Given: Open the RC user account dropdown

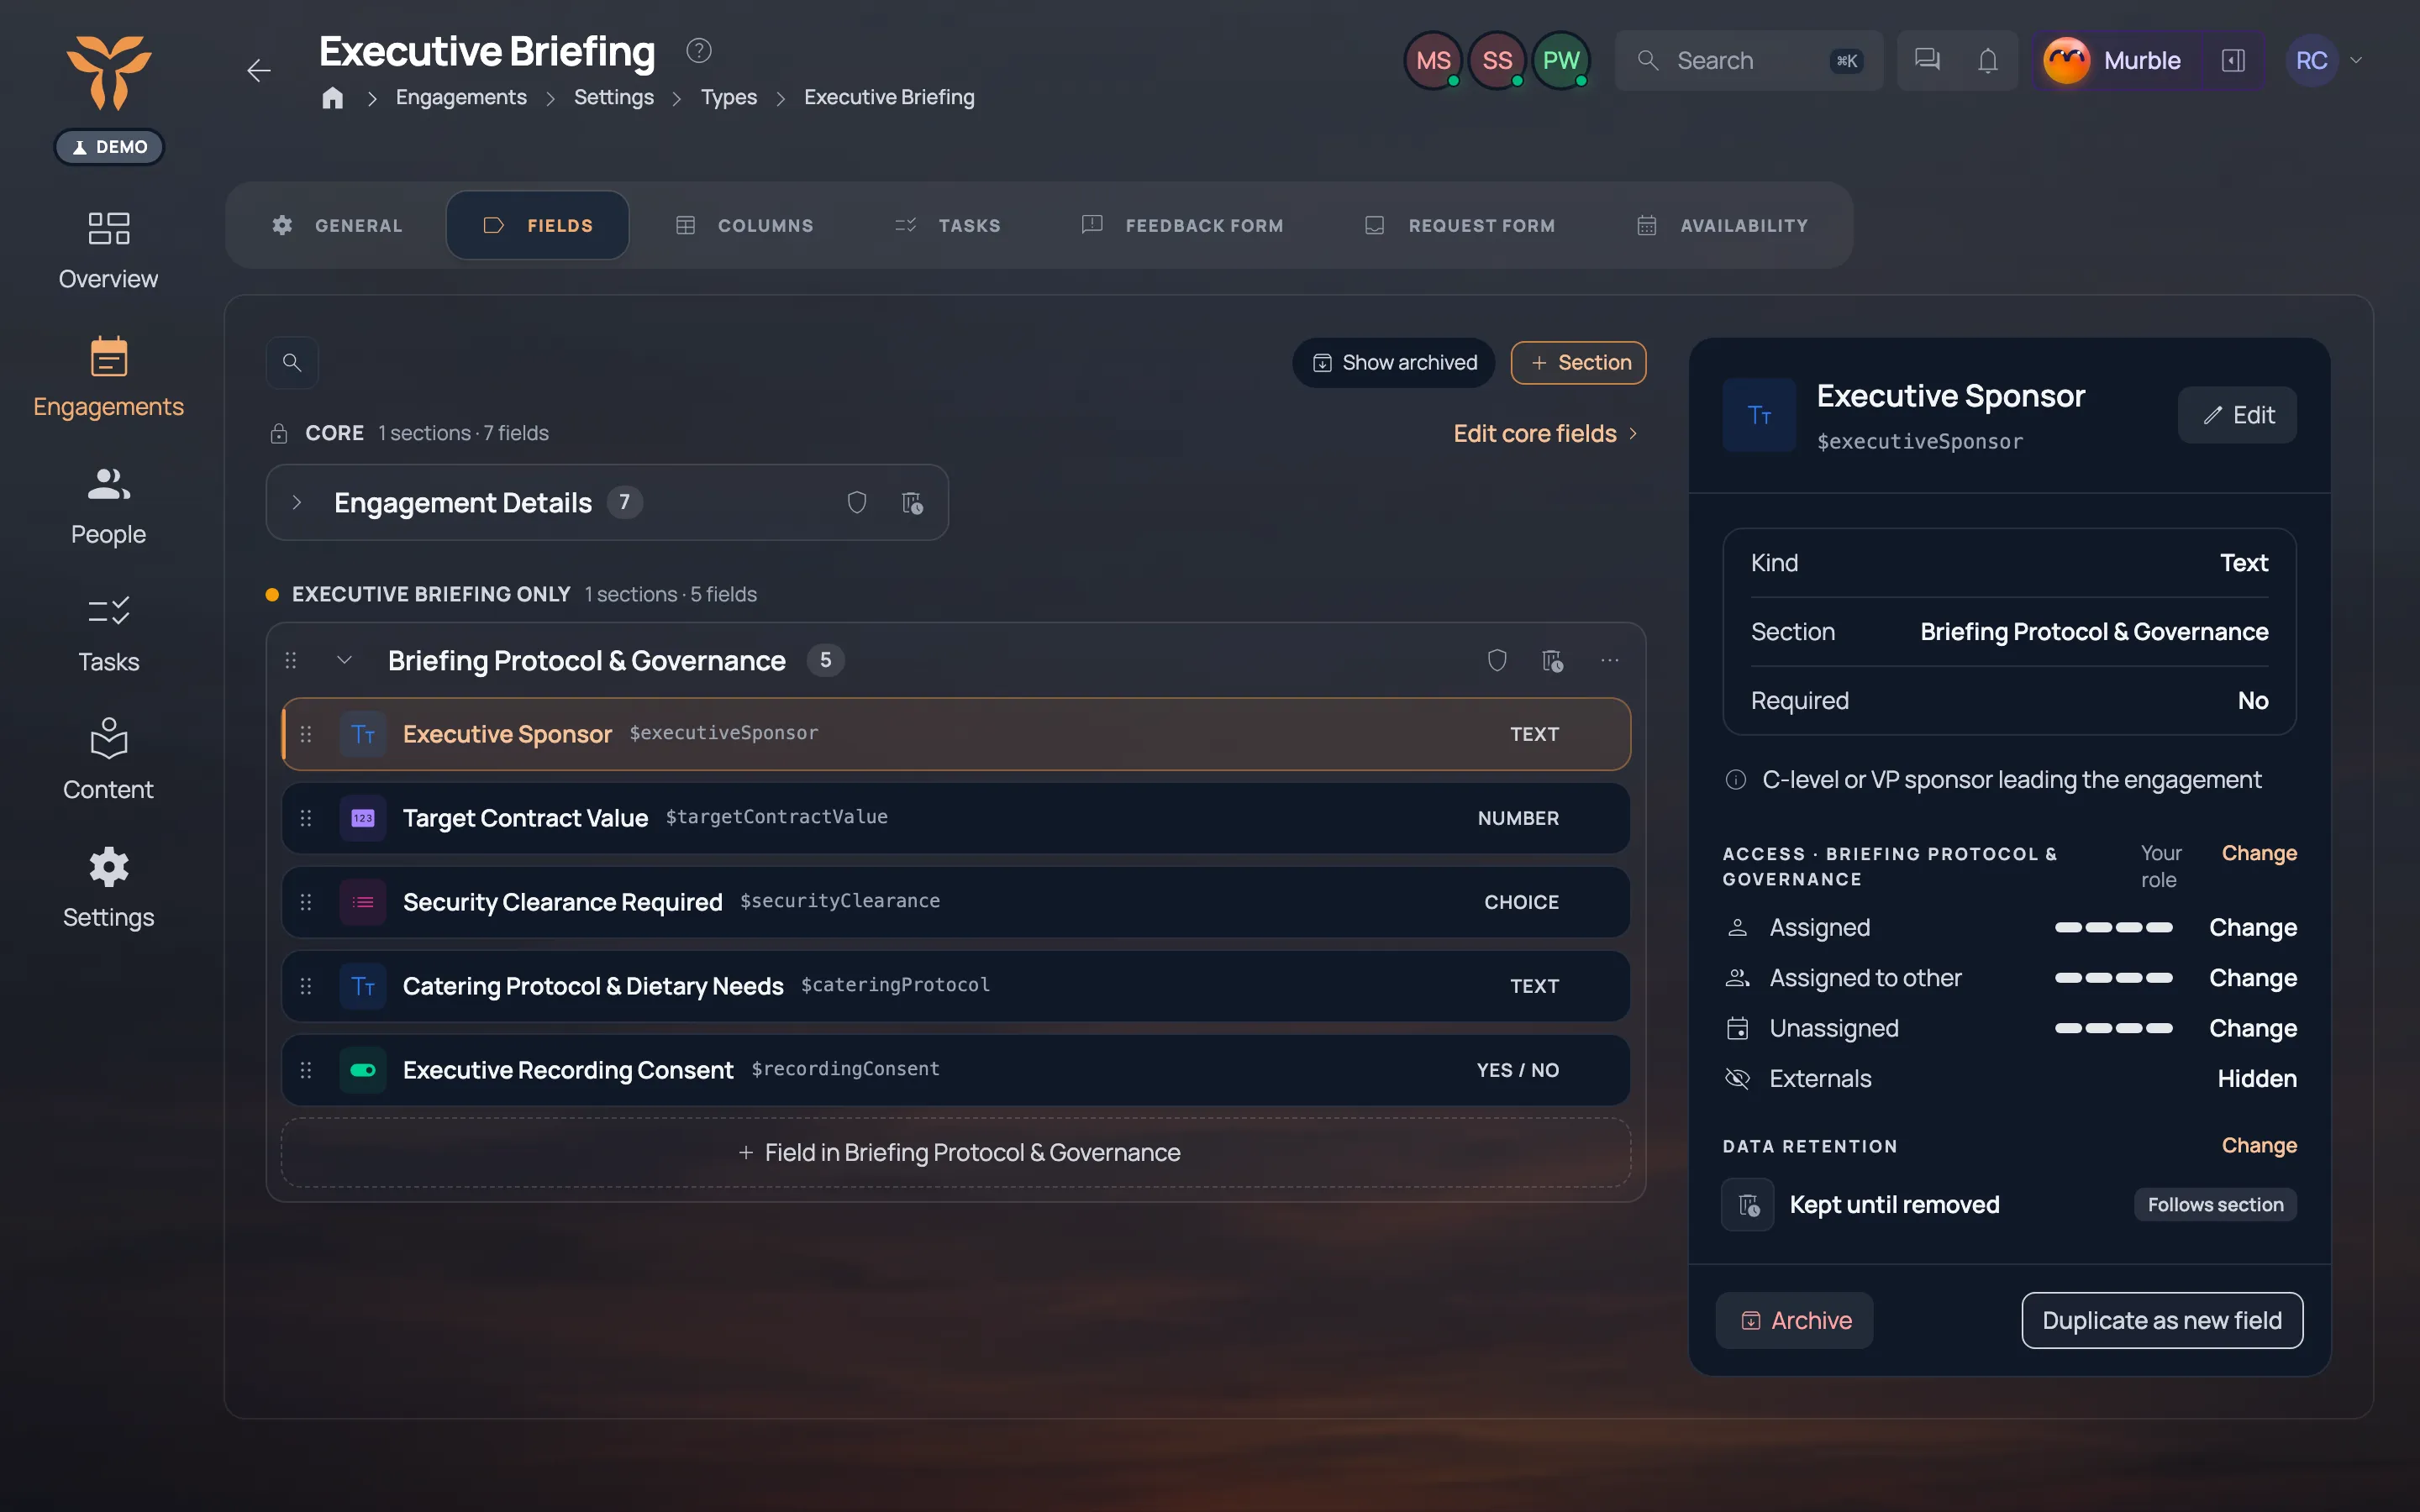Looking at the screenshot, I should (2326, 60).
